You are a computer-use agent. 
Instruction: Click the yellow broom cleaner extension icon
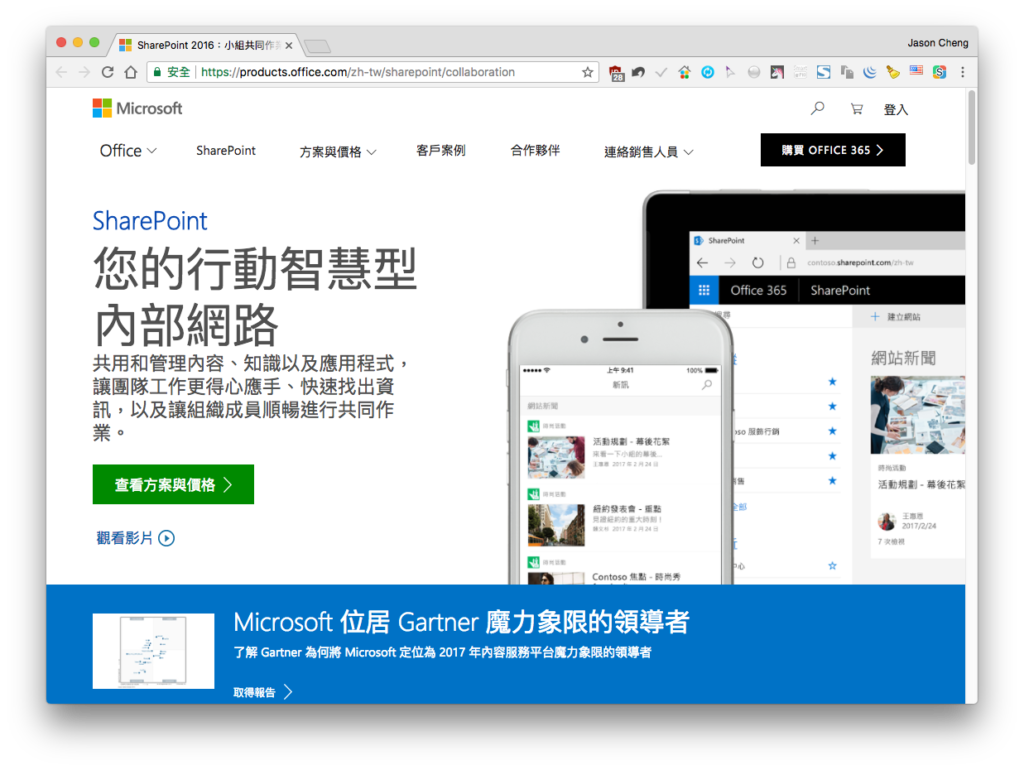[x=893, y=72]
